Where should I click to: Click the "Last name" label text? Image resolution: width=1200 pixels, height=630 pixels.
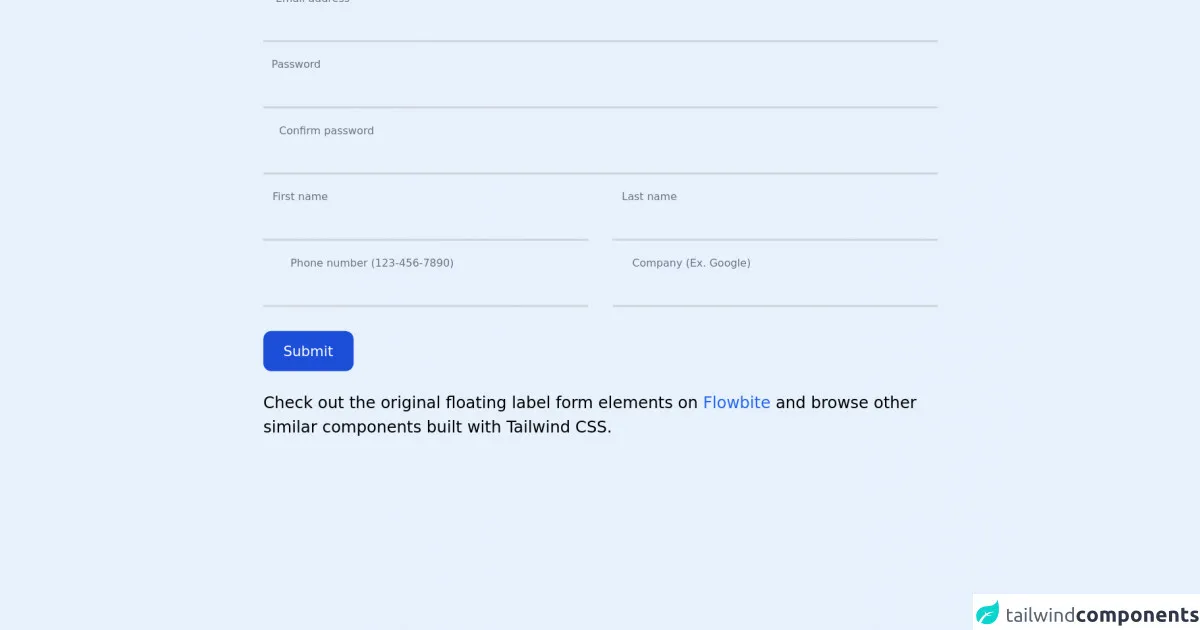tap(649, 197)
